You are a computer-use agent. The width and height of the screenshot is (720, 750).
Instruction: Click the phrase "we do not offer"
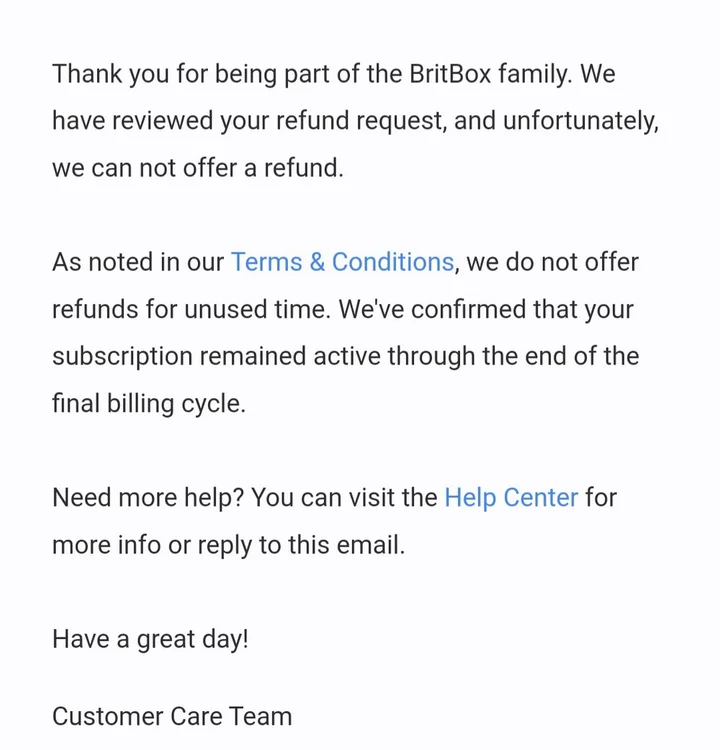[x=553, y=263]
